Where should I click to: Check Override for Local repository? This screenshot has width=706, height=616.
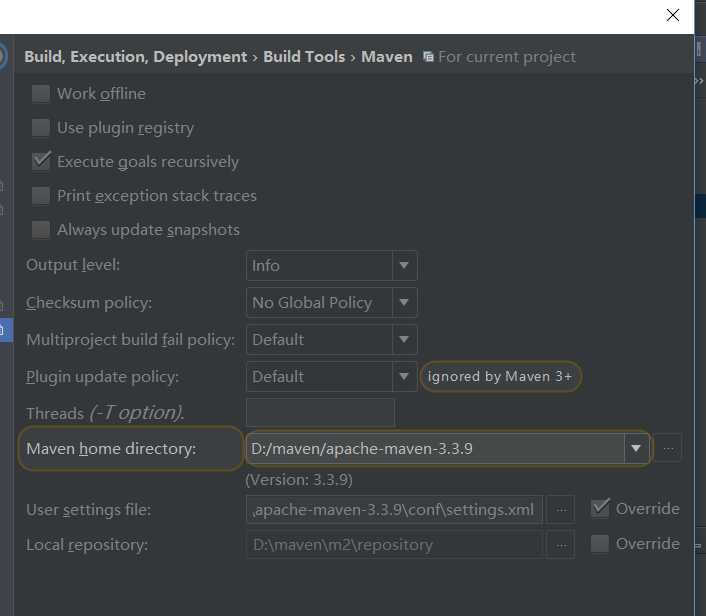coord(600,544)
